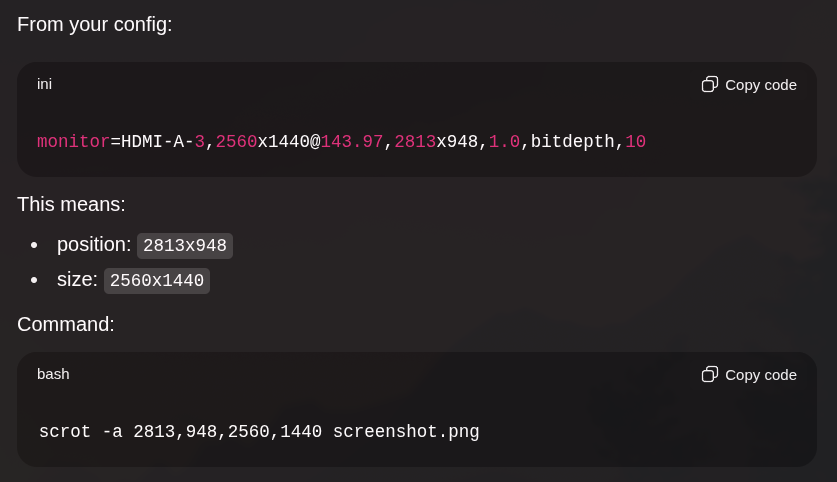Screen dimensions: 837x482
Task: Click the 'Copy code' text above the scrot command
Action: [761, 375]
